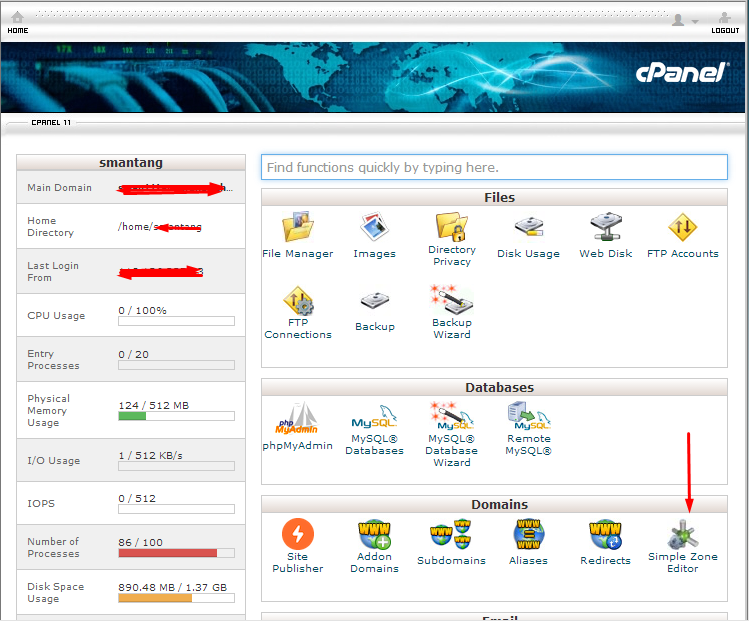749x621 pixels.
Task: Open the Simple Zone Editor icon
Action: [x=683, y=534]
